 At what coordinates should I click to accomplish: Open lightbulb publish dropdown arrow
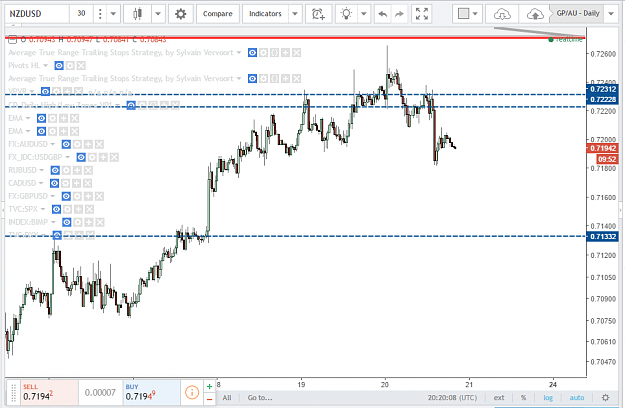364,14
